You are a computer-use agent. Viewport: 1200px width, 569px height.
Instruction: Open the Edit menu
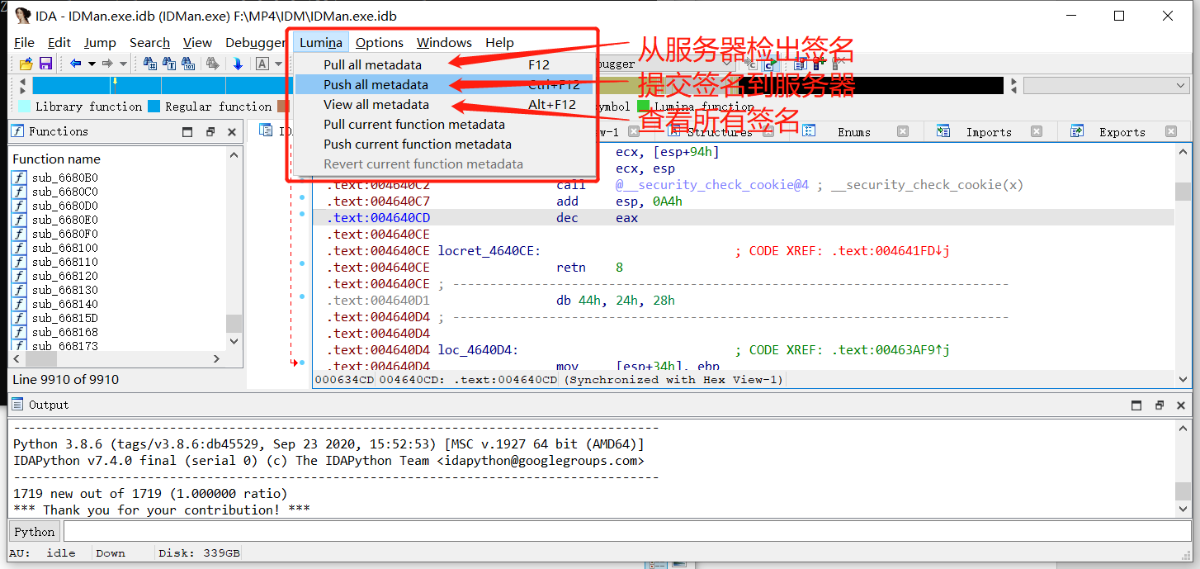pos(59,42)
